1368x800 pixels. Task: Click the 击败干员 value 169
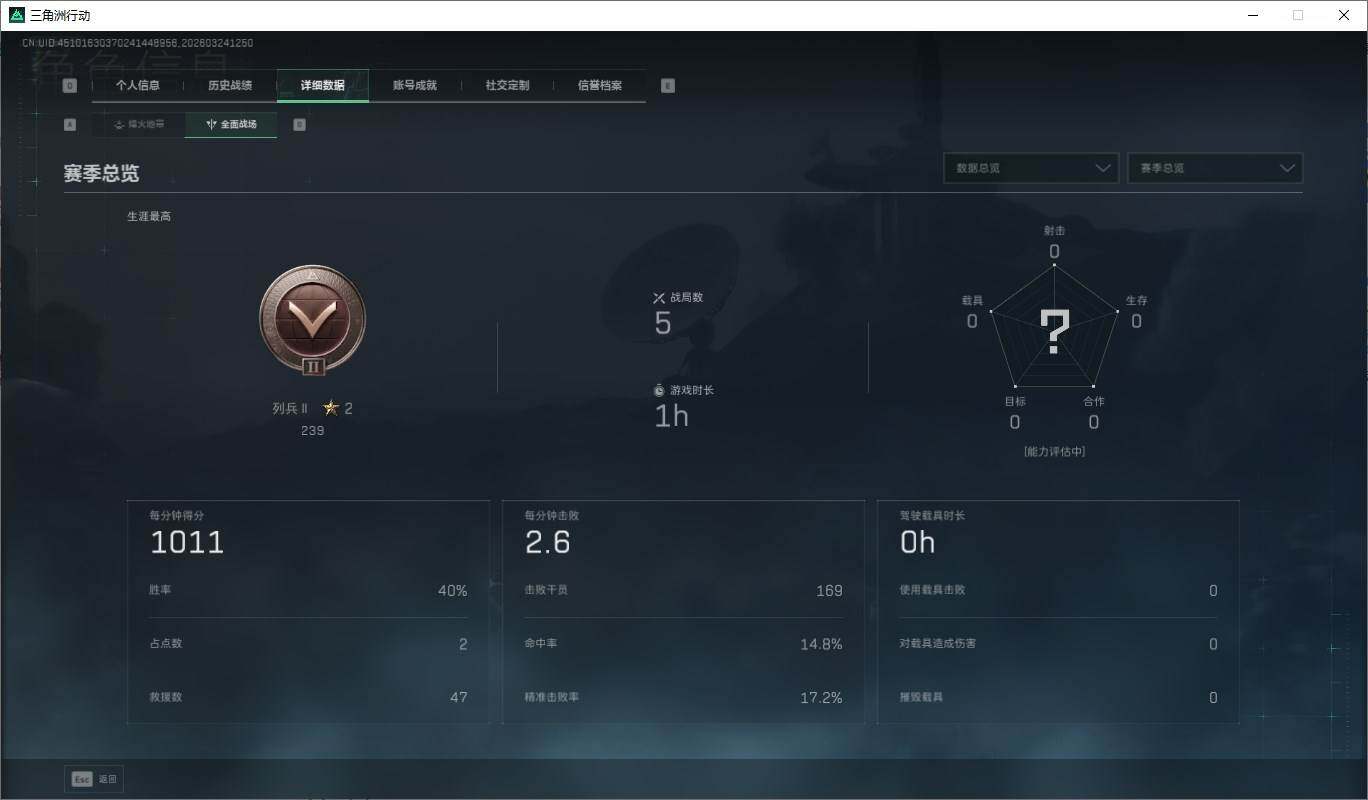click(830, 591)
